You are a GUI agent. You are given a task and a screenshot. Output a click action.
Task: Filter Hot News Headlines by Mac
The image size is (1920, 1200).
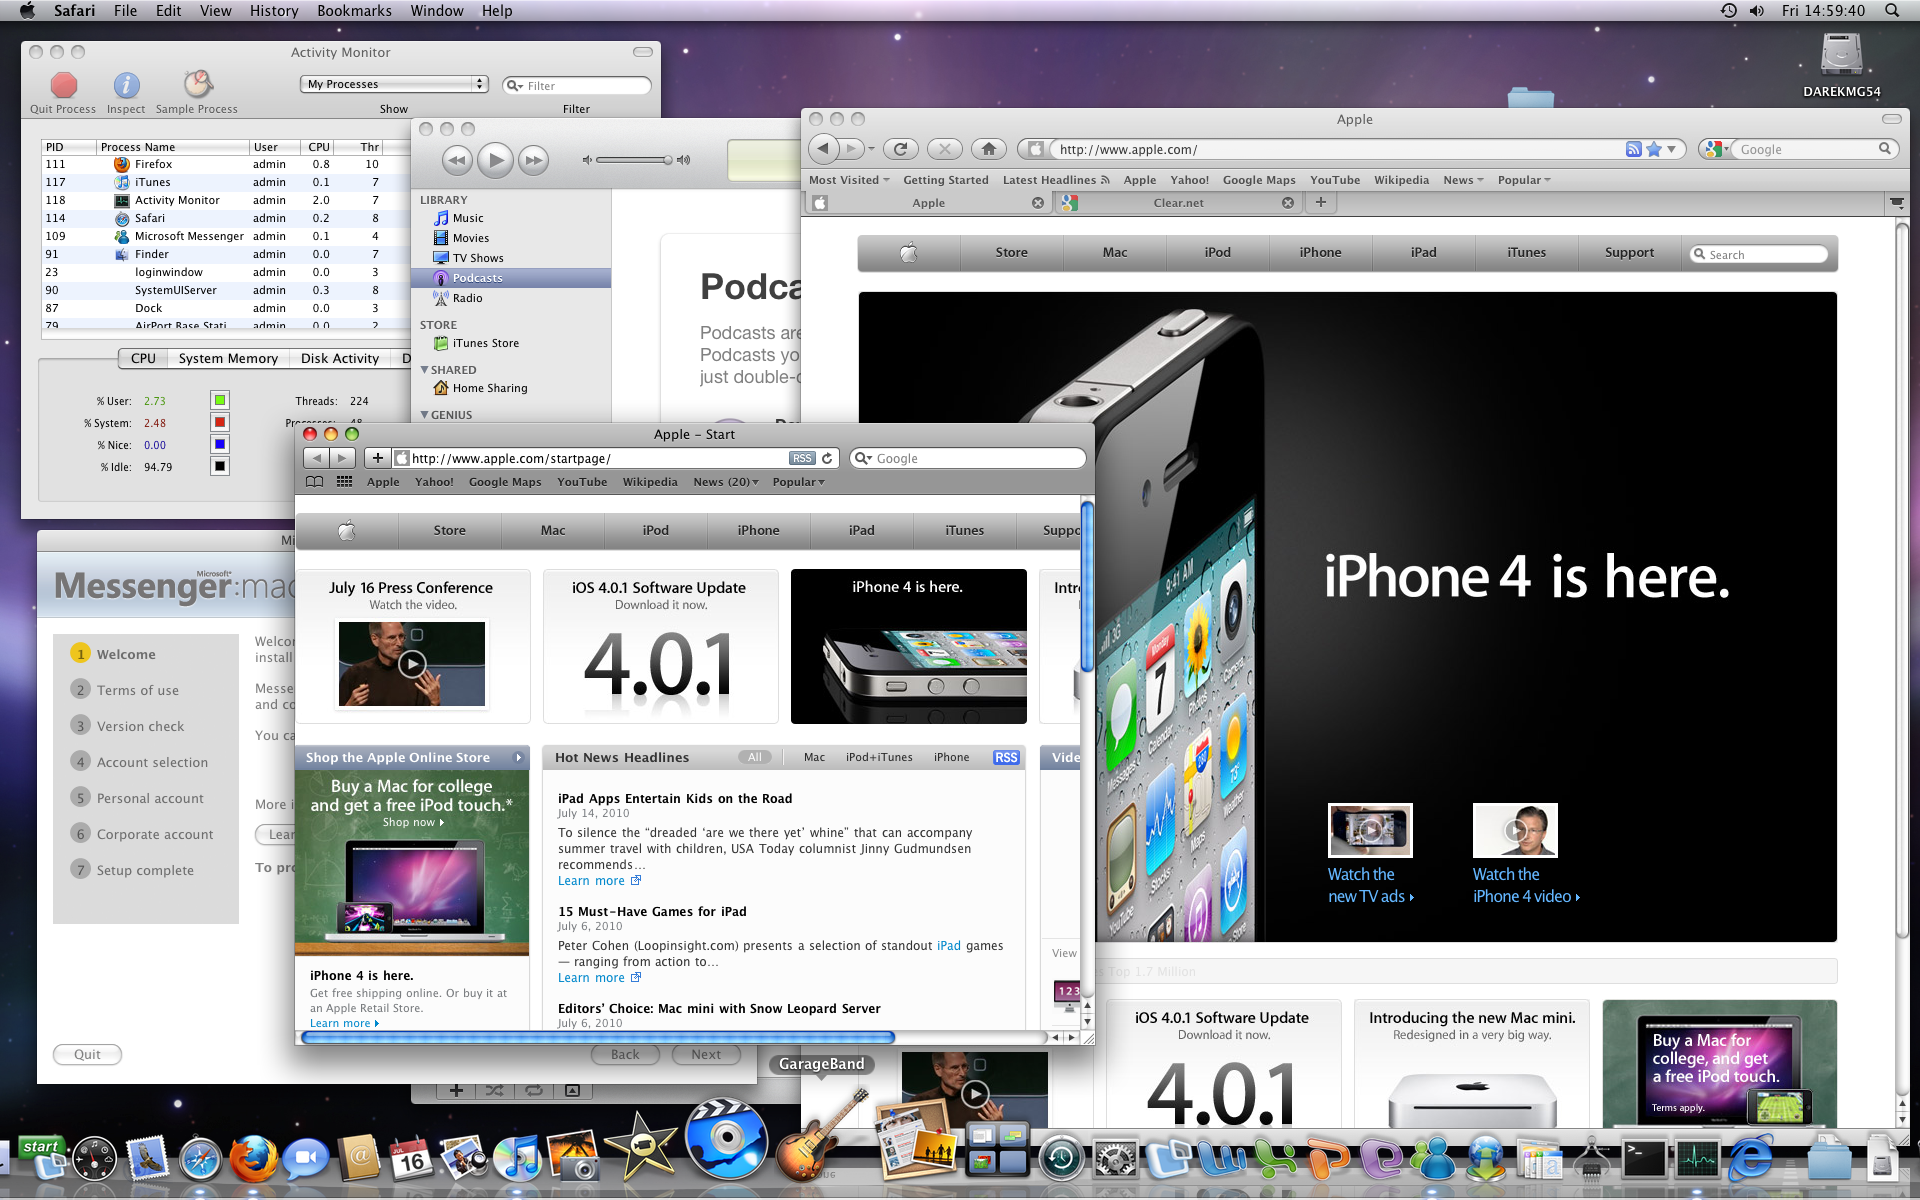tap(814, 757)
